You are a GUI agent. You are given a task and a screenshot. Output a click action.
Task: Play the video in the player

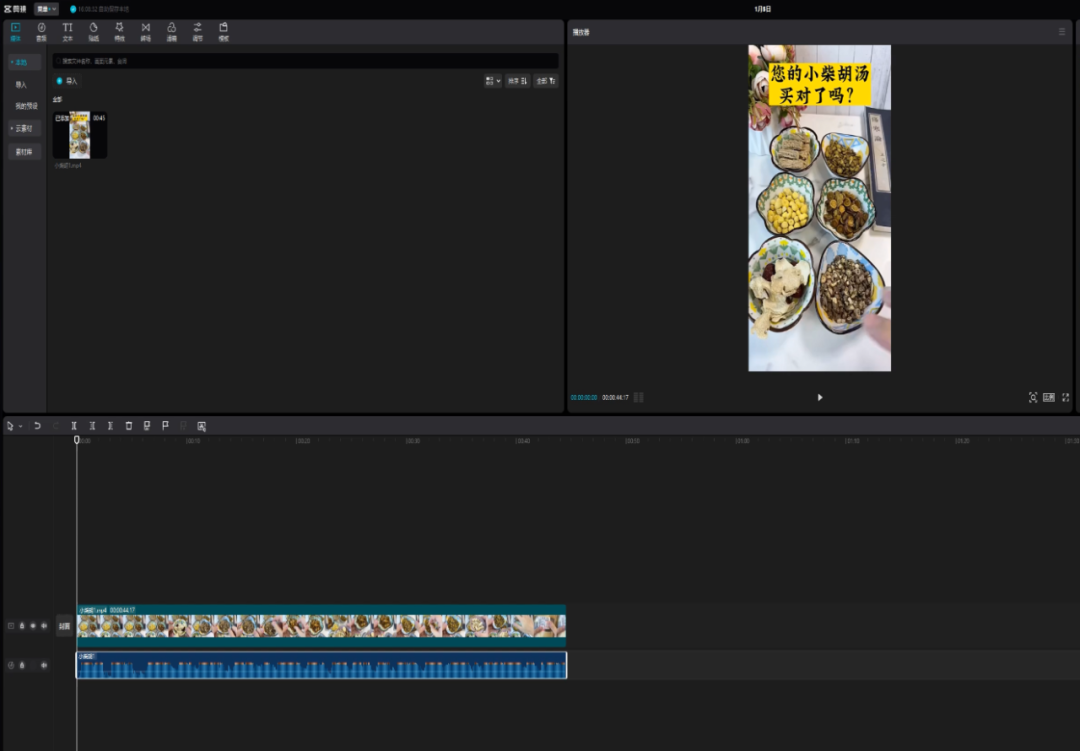[820, 397]
